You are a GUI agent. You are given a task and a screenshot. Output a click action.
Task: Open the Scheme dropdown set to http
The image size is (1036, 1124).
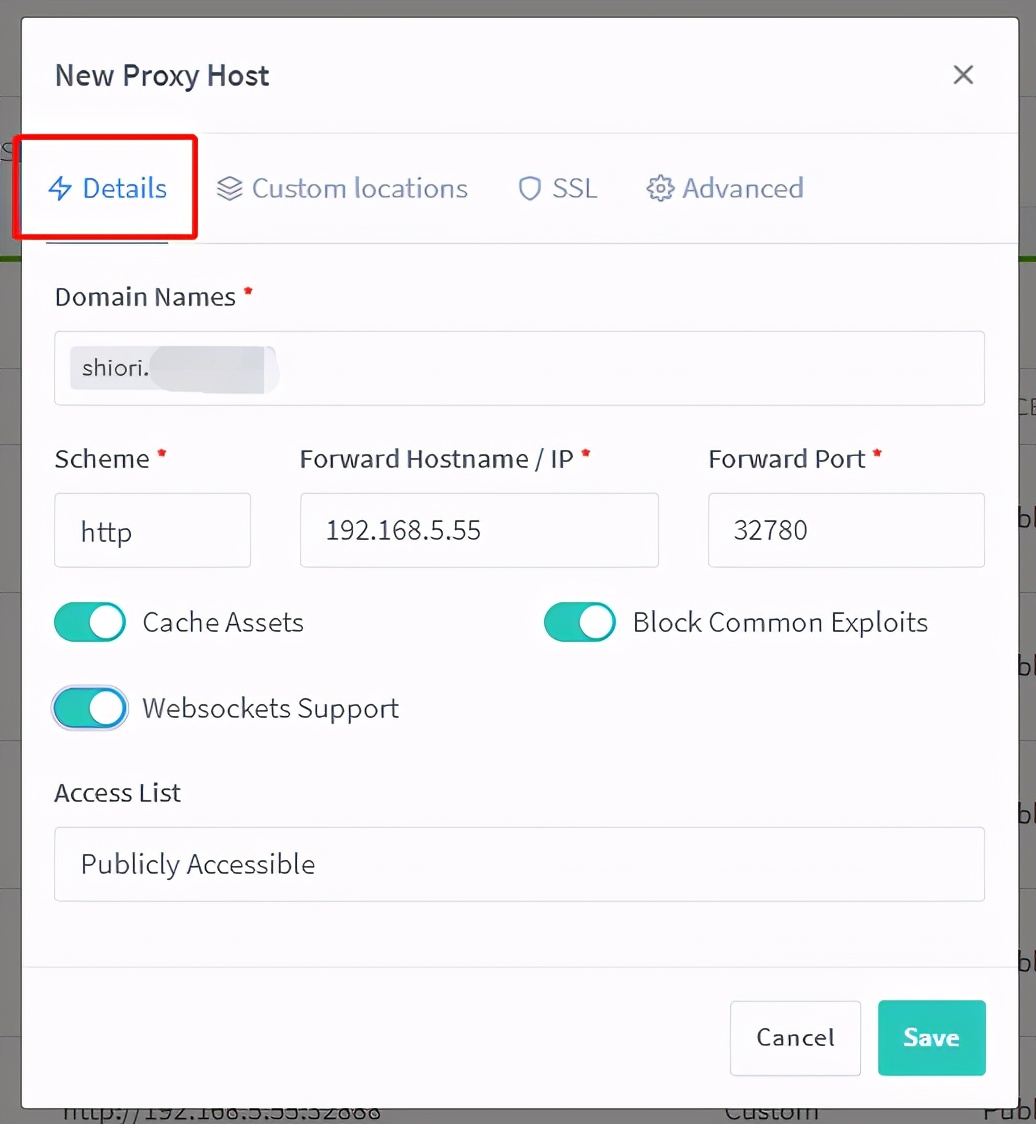[152, 530]
